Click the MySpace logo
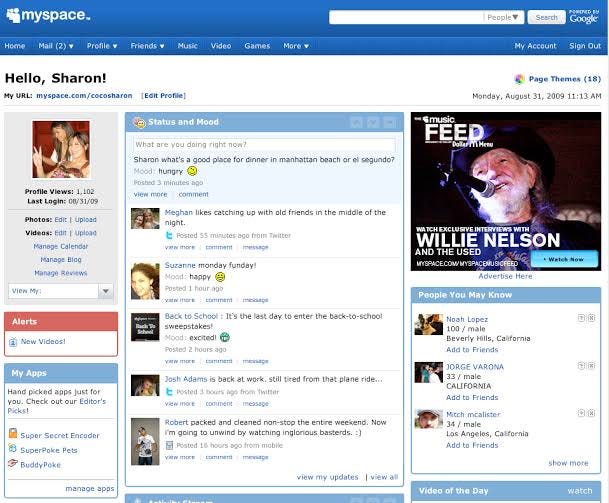 pos(48,15)
